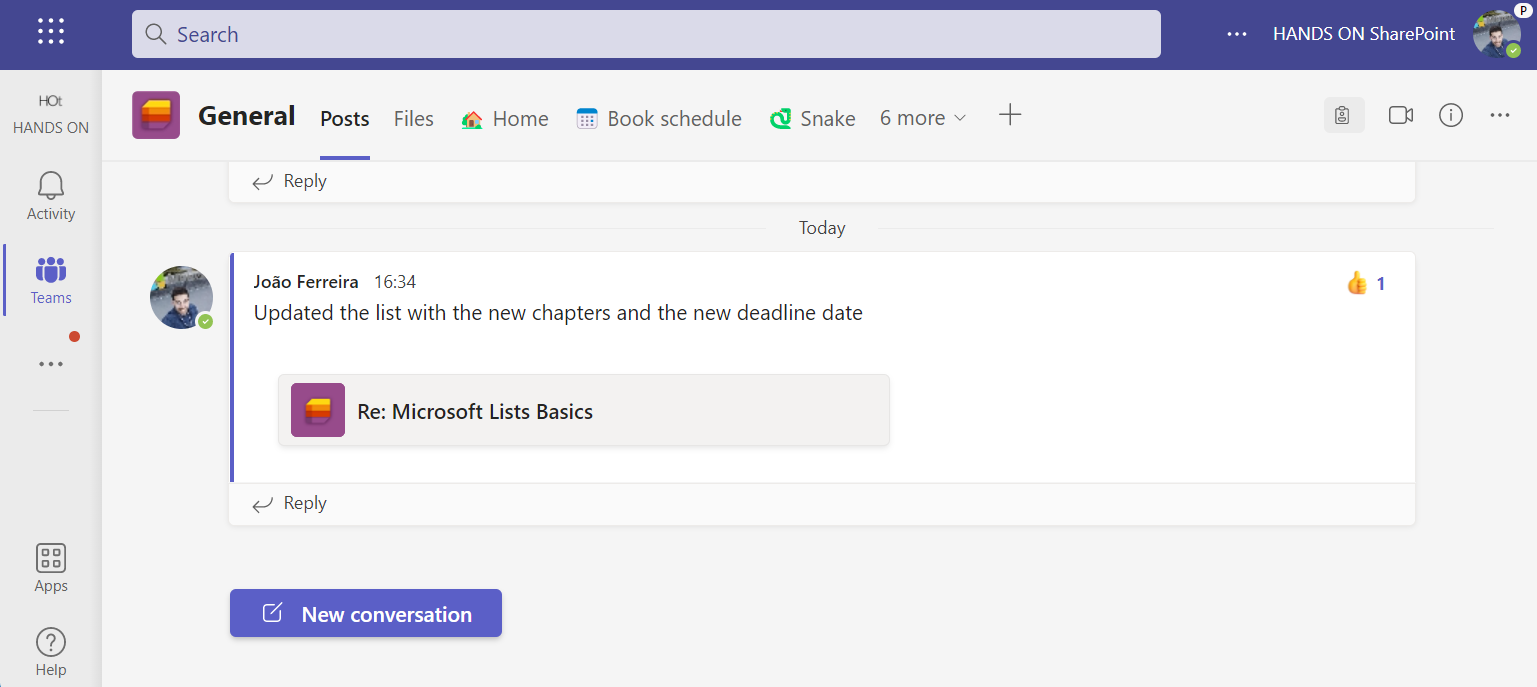The image size is (1537, 687).
Task: Open the Book schedule tab
Action: [x=659, y=119]
